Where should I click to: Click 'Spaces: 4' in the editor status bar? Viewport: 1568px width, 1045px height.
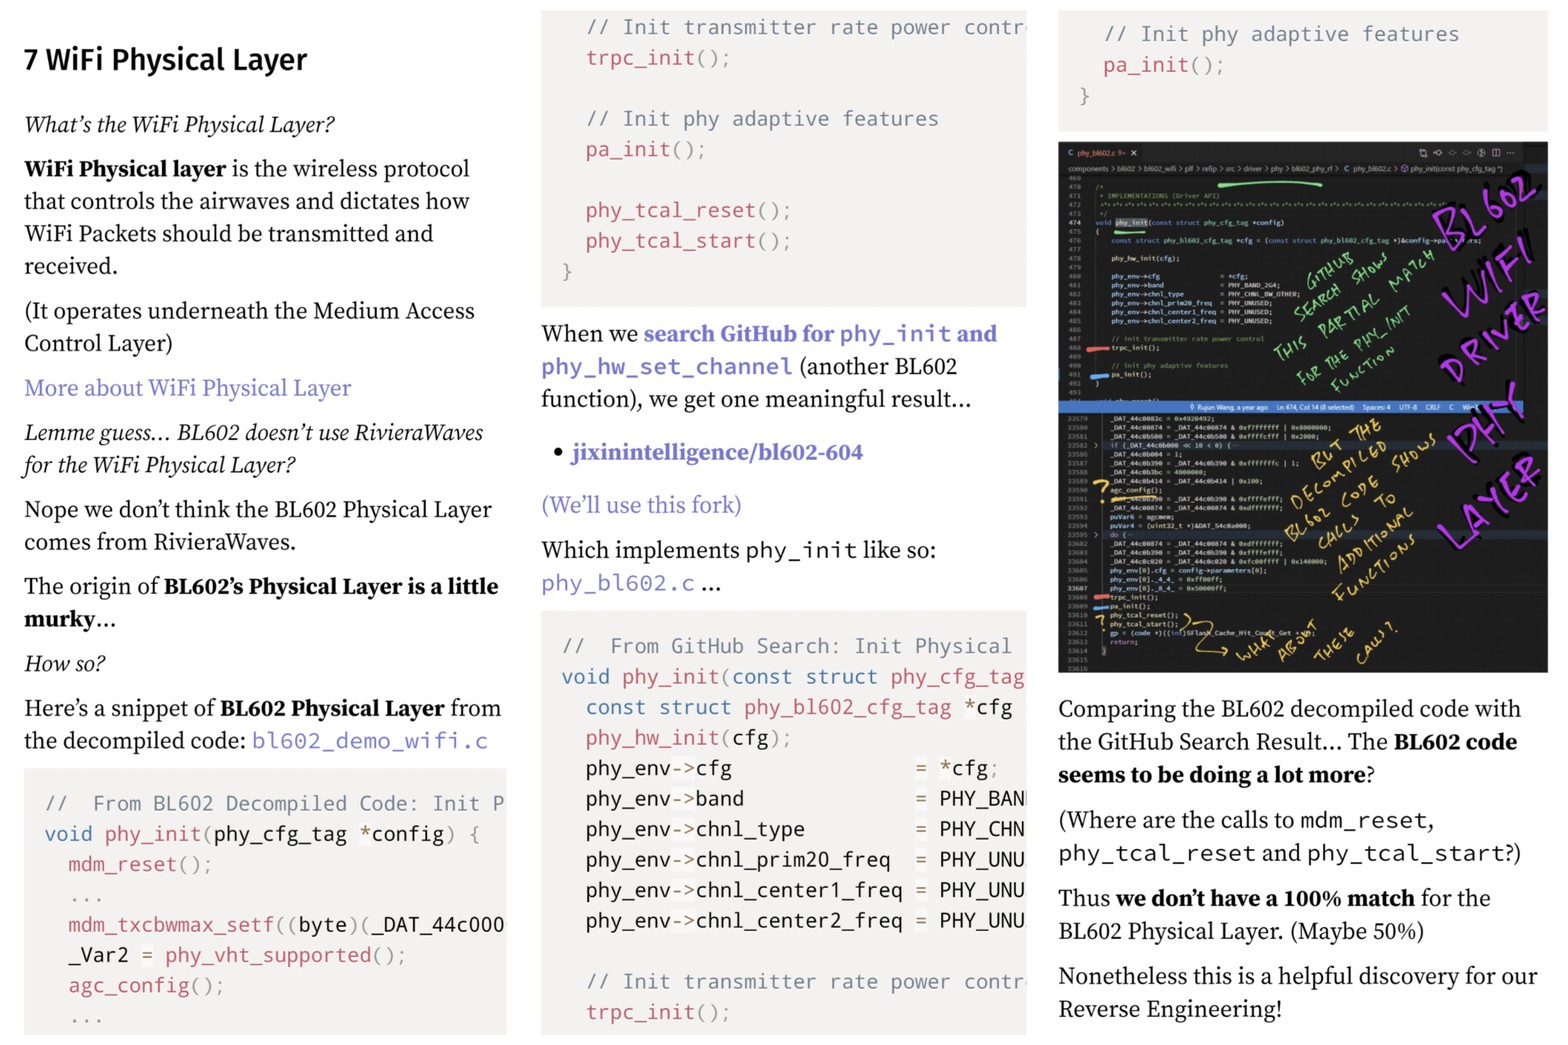1375,407
